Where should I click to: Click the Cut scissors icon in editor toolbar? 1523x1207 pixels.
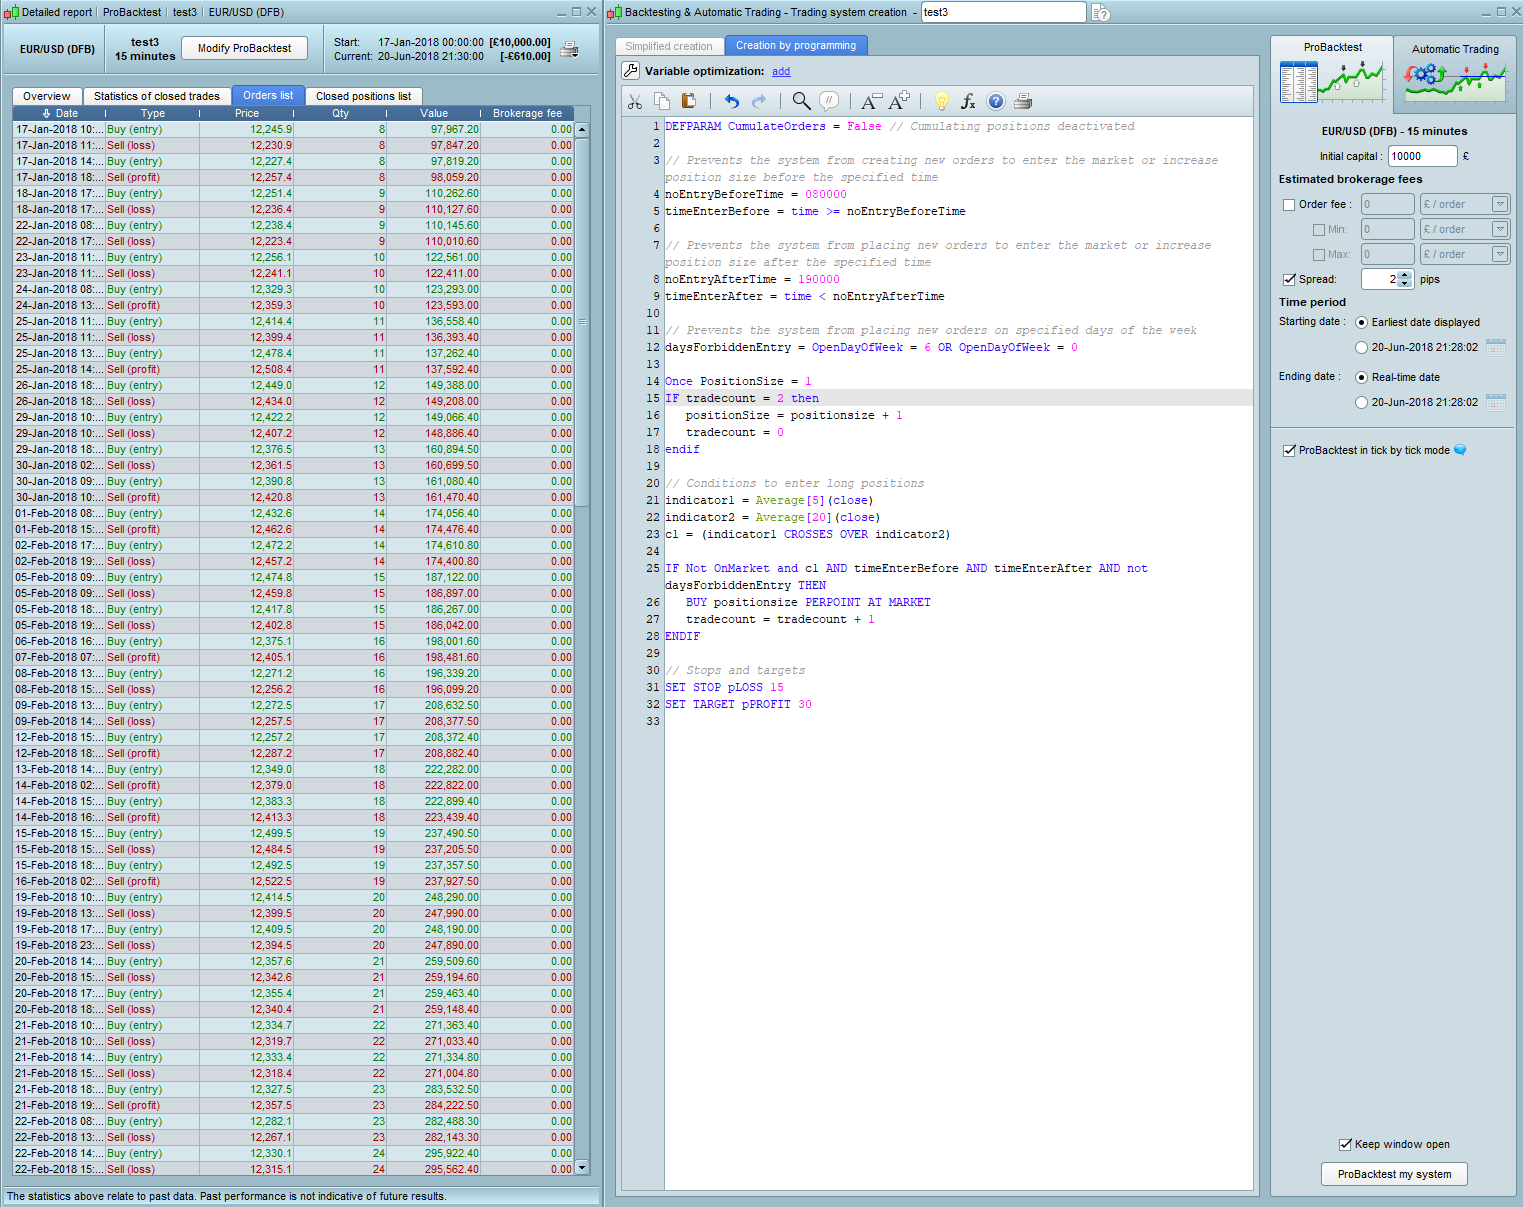[x=634, y=101]
